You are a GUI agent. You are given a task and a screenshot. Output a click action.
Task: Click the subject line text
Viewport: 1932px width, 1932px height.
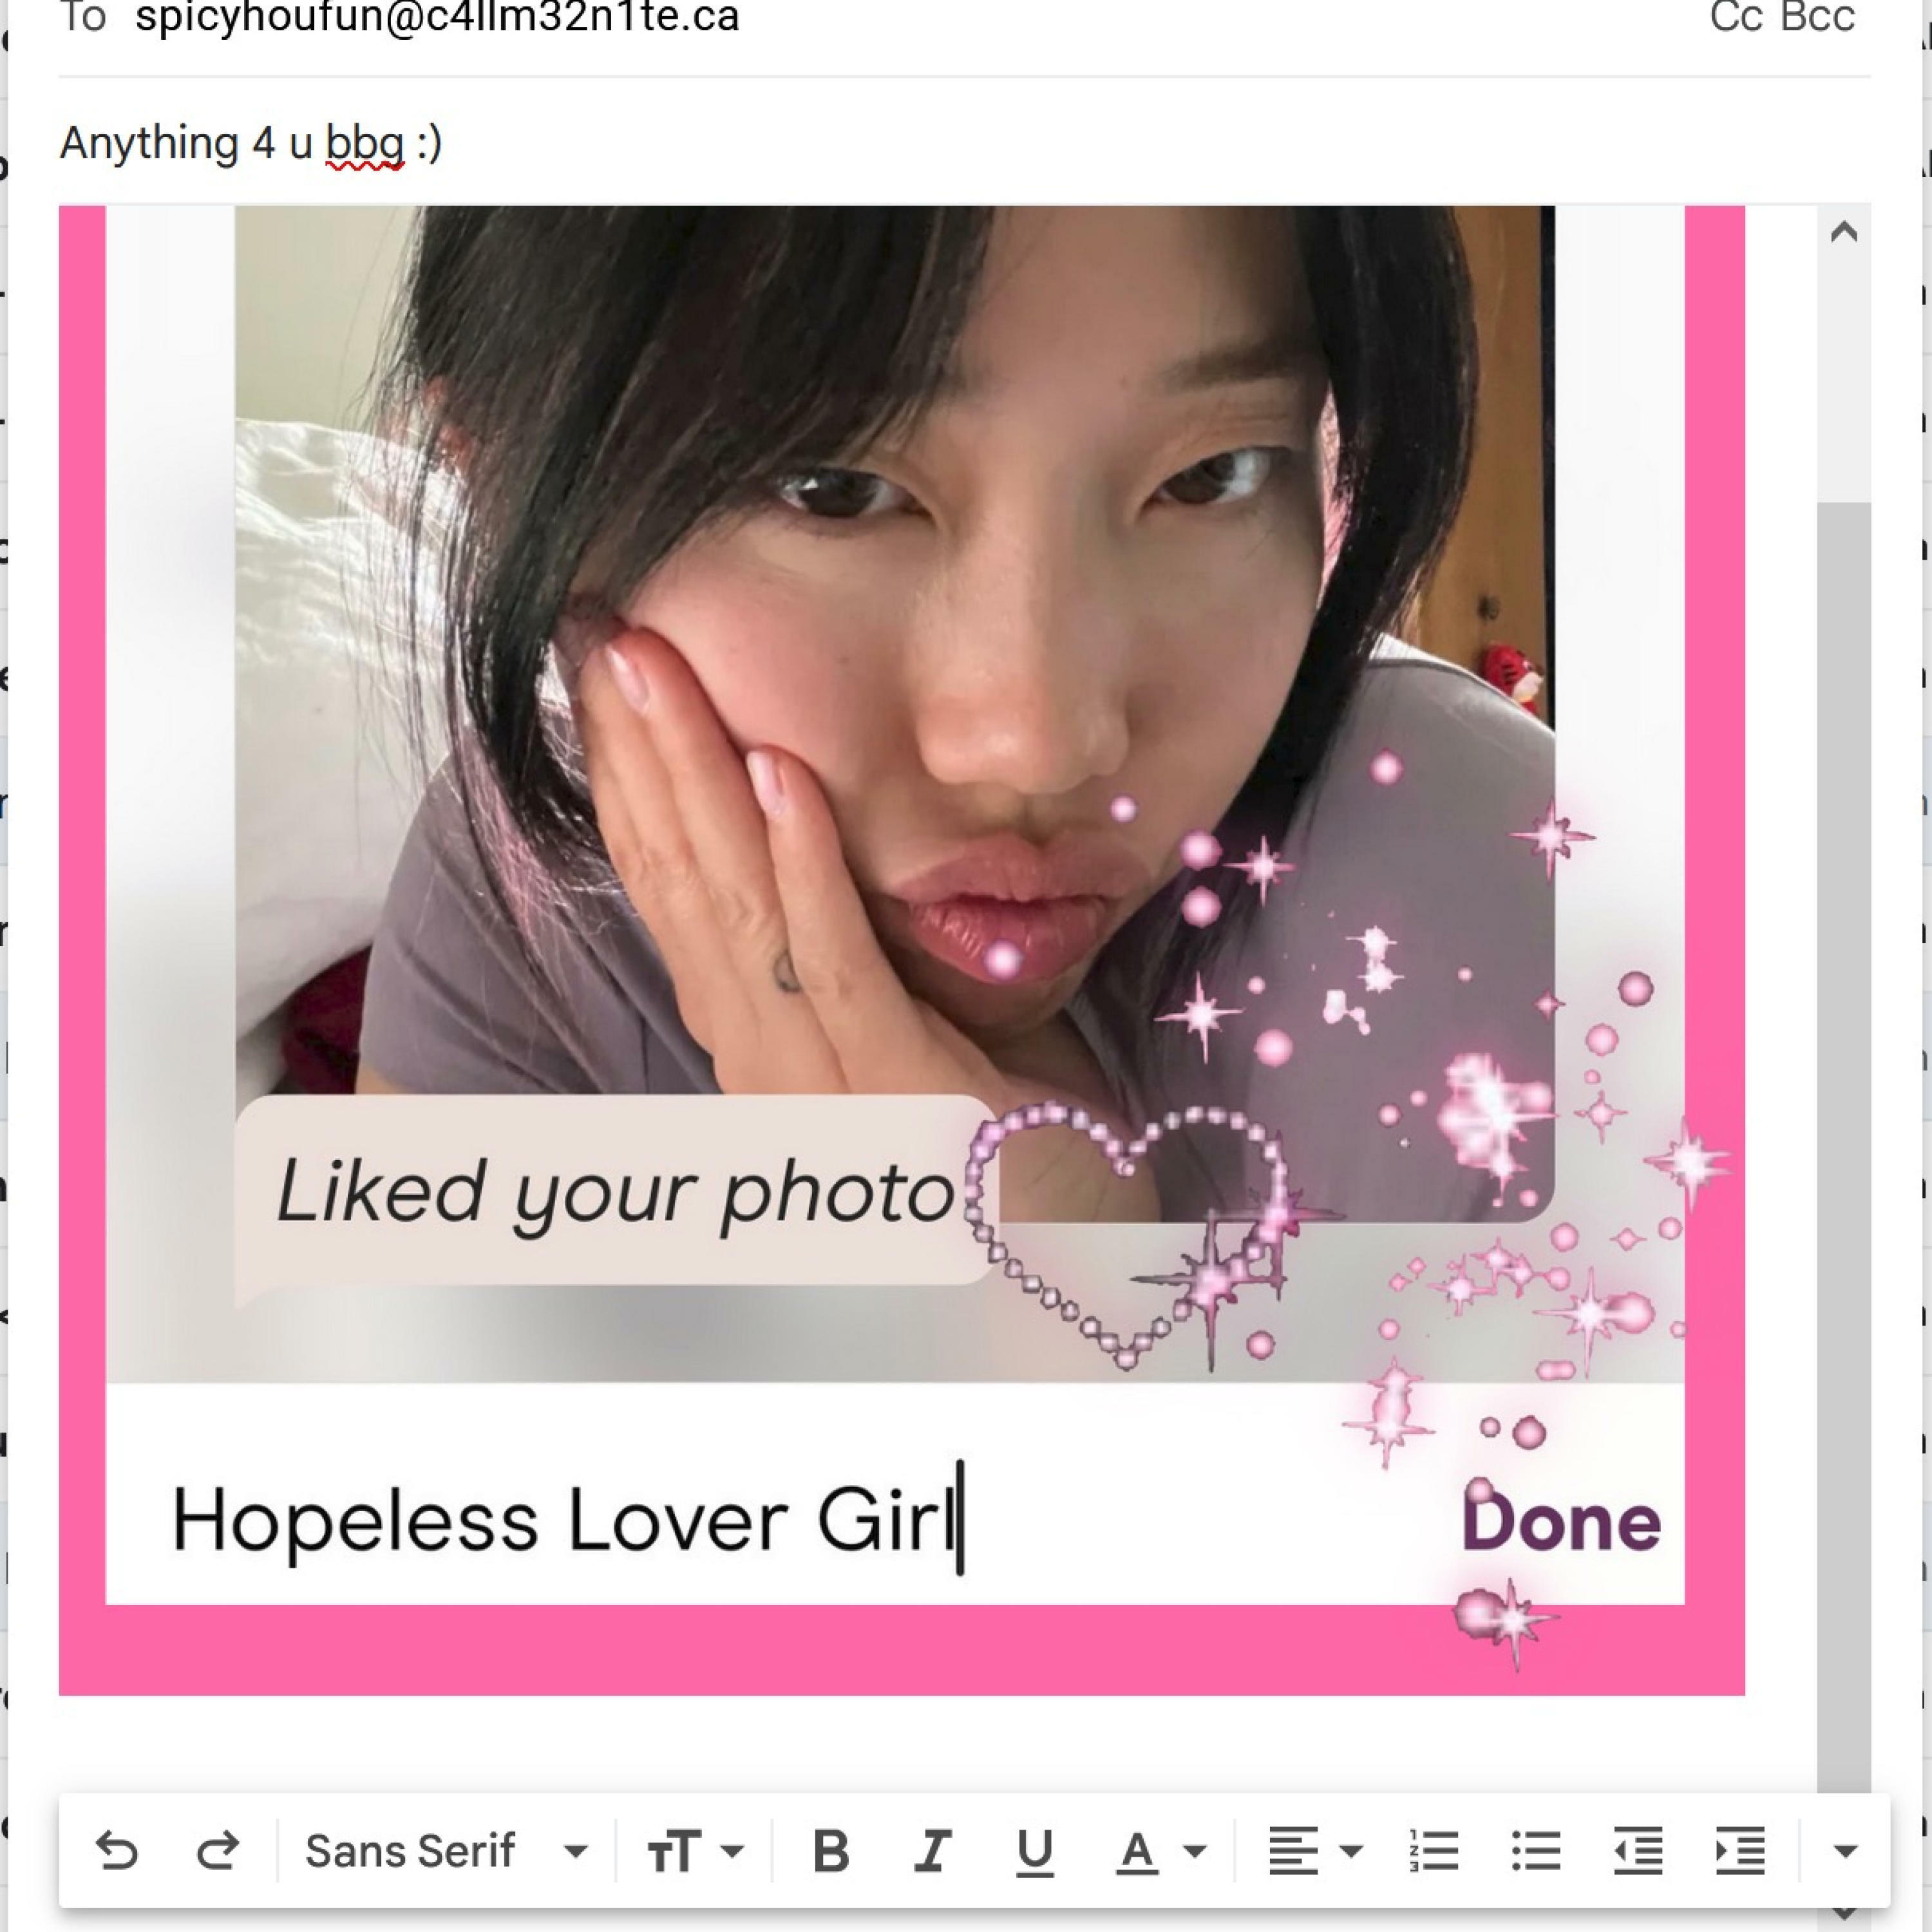tap(250, 143)
